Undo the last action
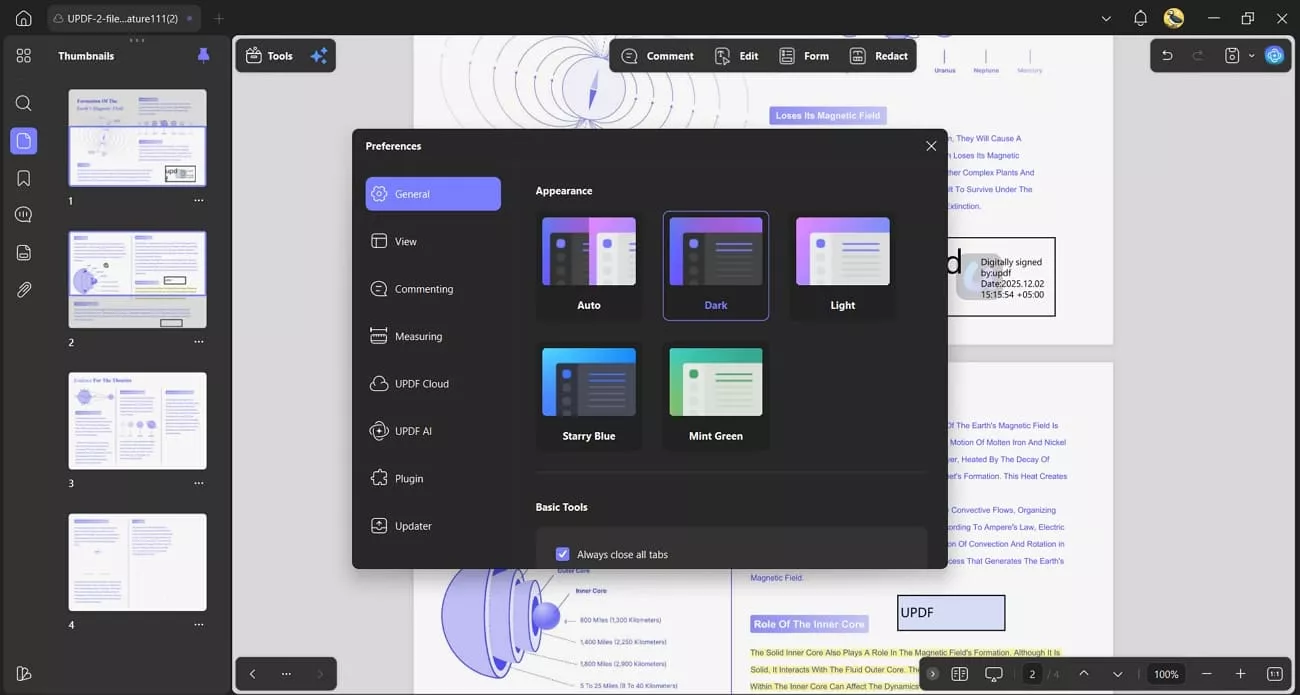The image size is (1300, 695). (x=1167, y=56)
